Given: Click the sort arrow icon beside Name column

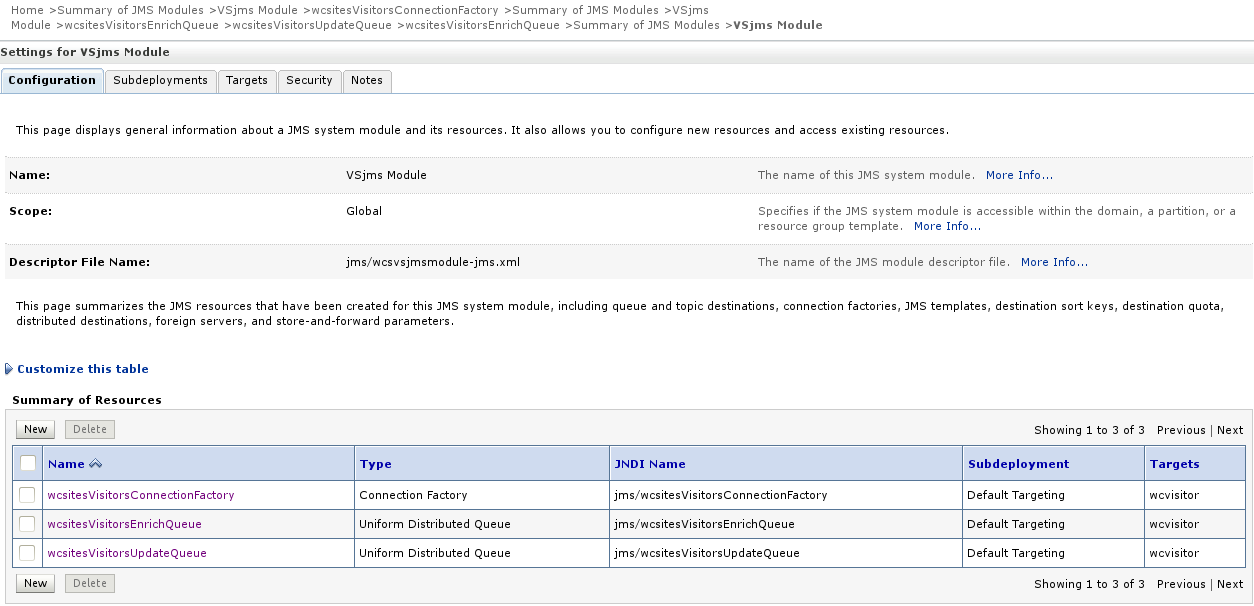Looking at the screenshot, I should pyautogui.click(x=96, y=464).
